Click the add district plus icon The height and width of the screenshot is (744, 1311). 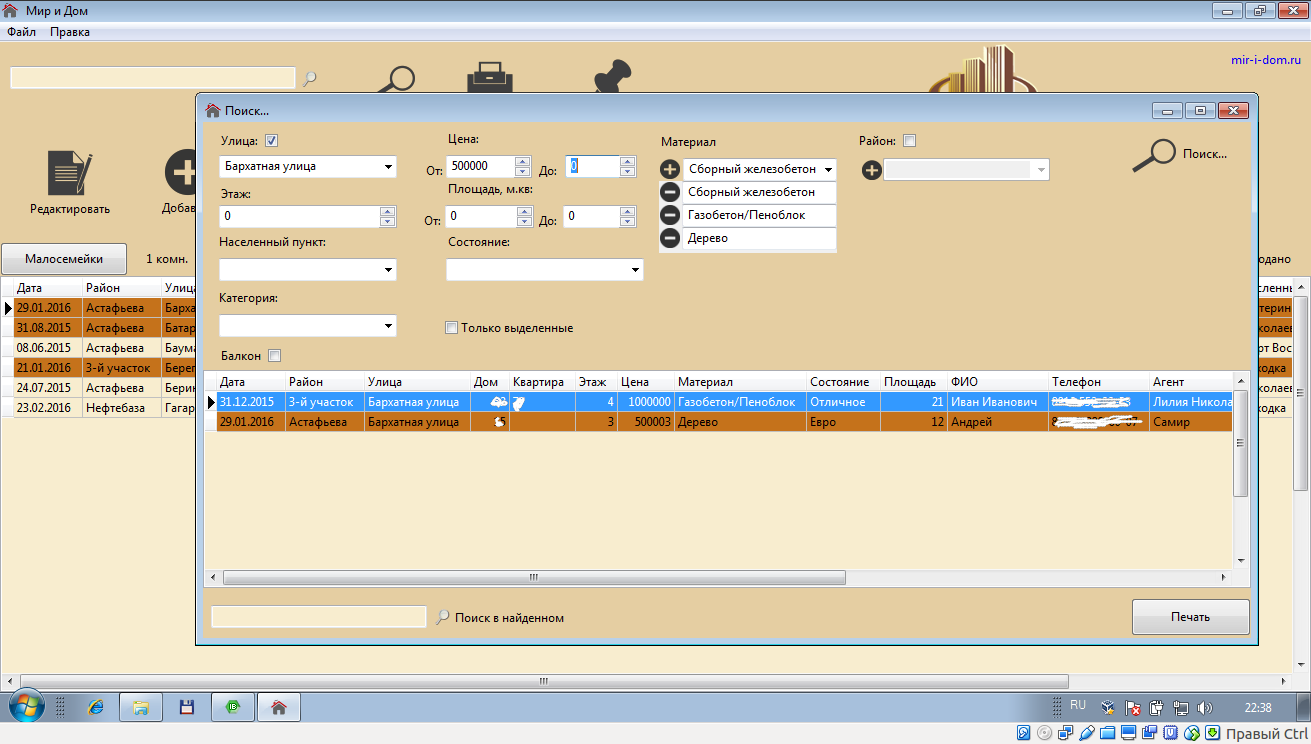pos(872,170)
